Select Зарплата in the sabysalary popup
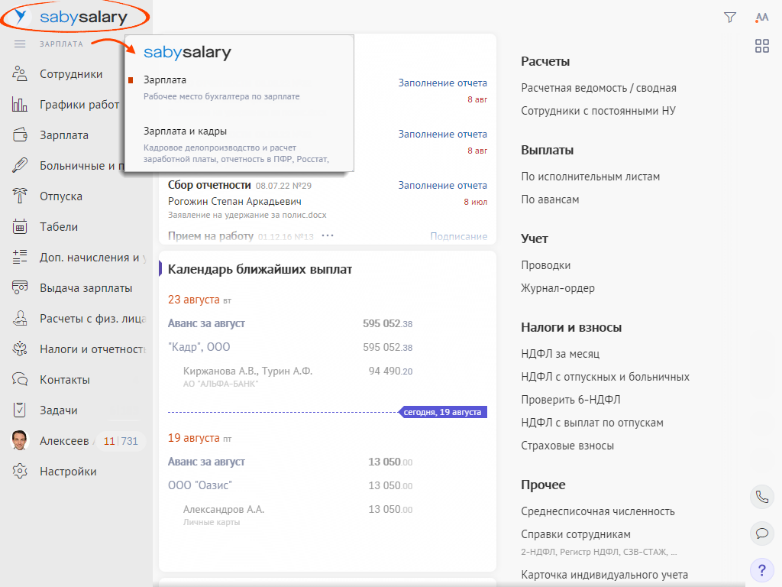782x587 pixels. pos(165,80)
